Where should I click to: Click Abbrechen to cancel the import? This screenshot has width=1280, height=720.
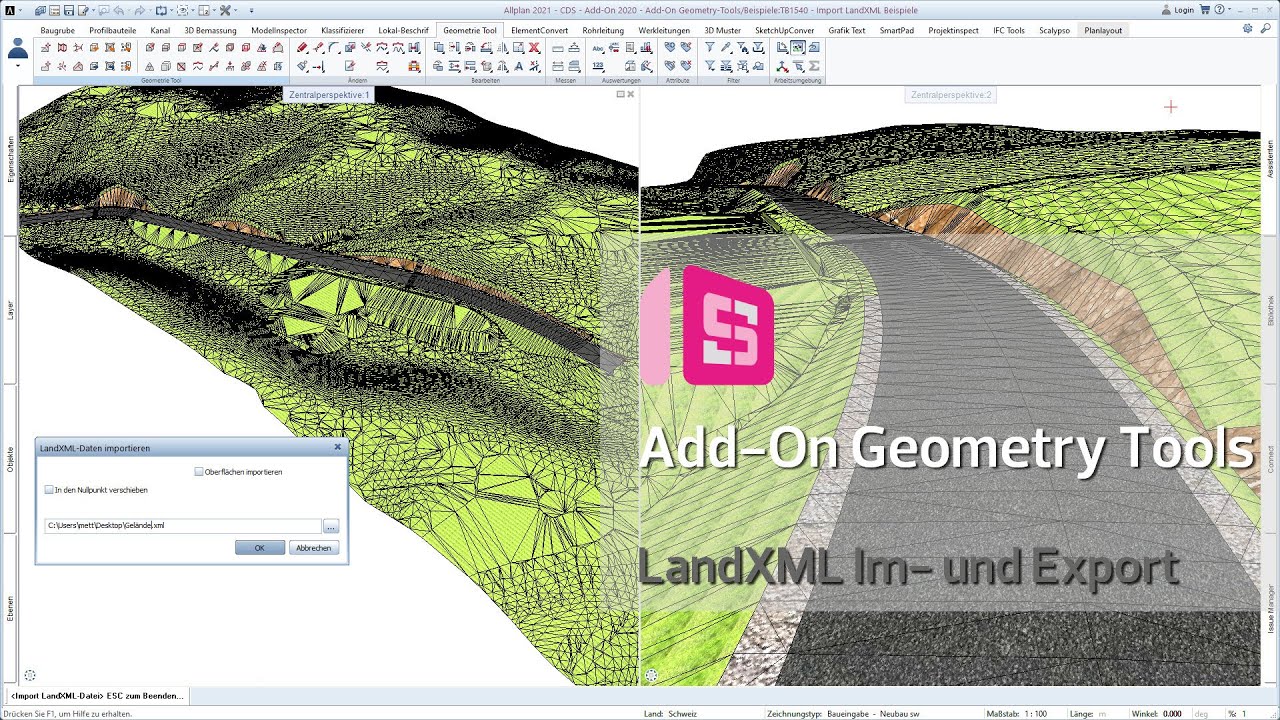pos(314,548)
